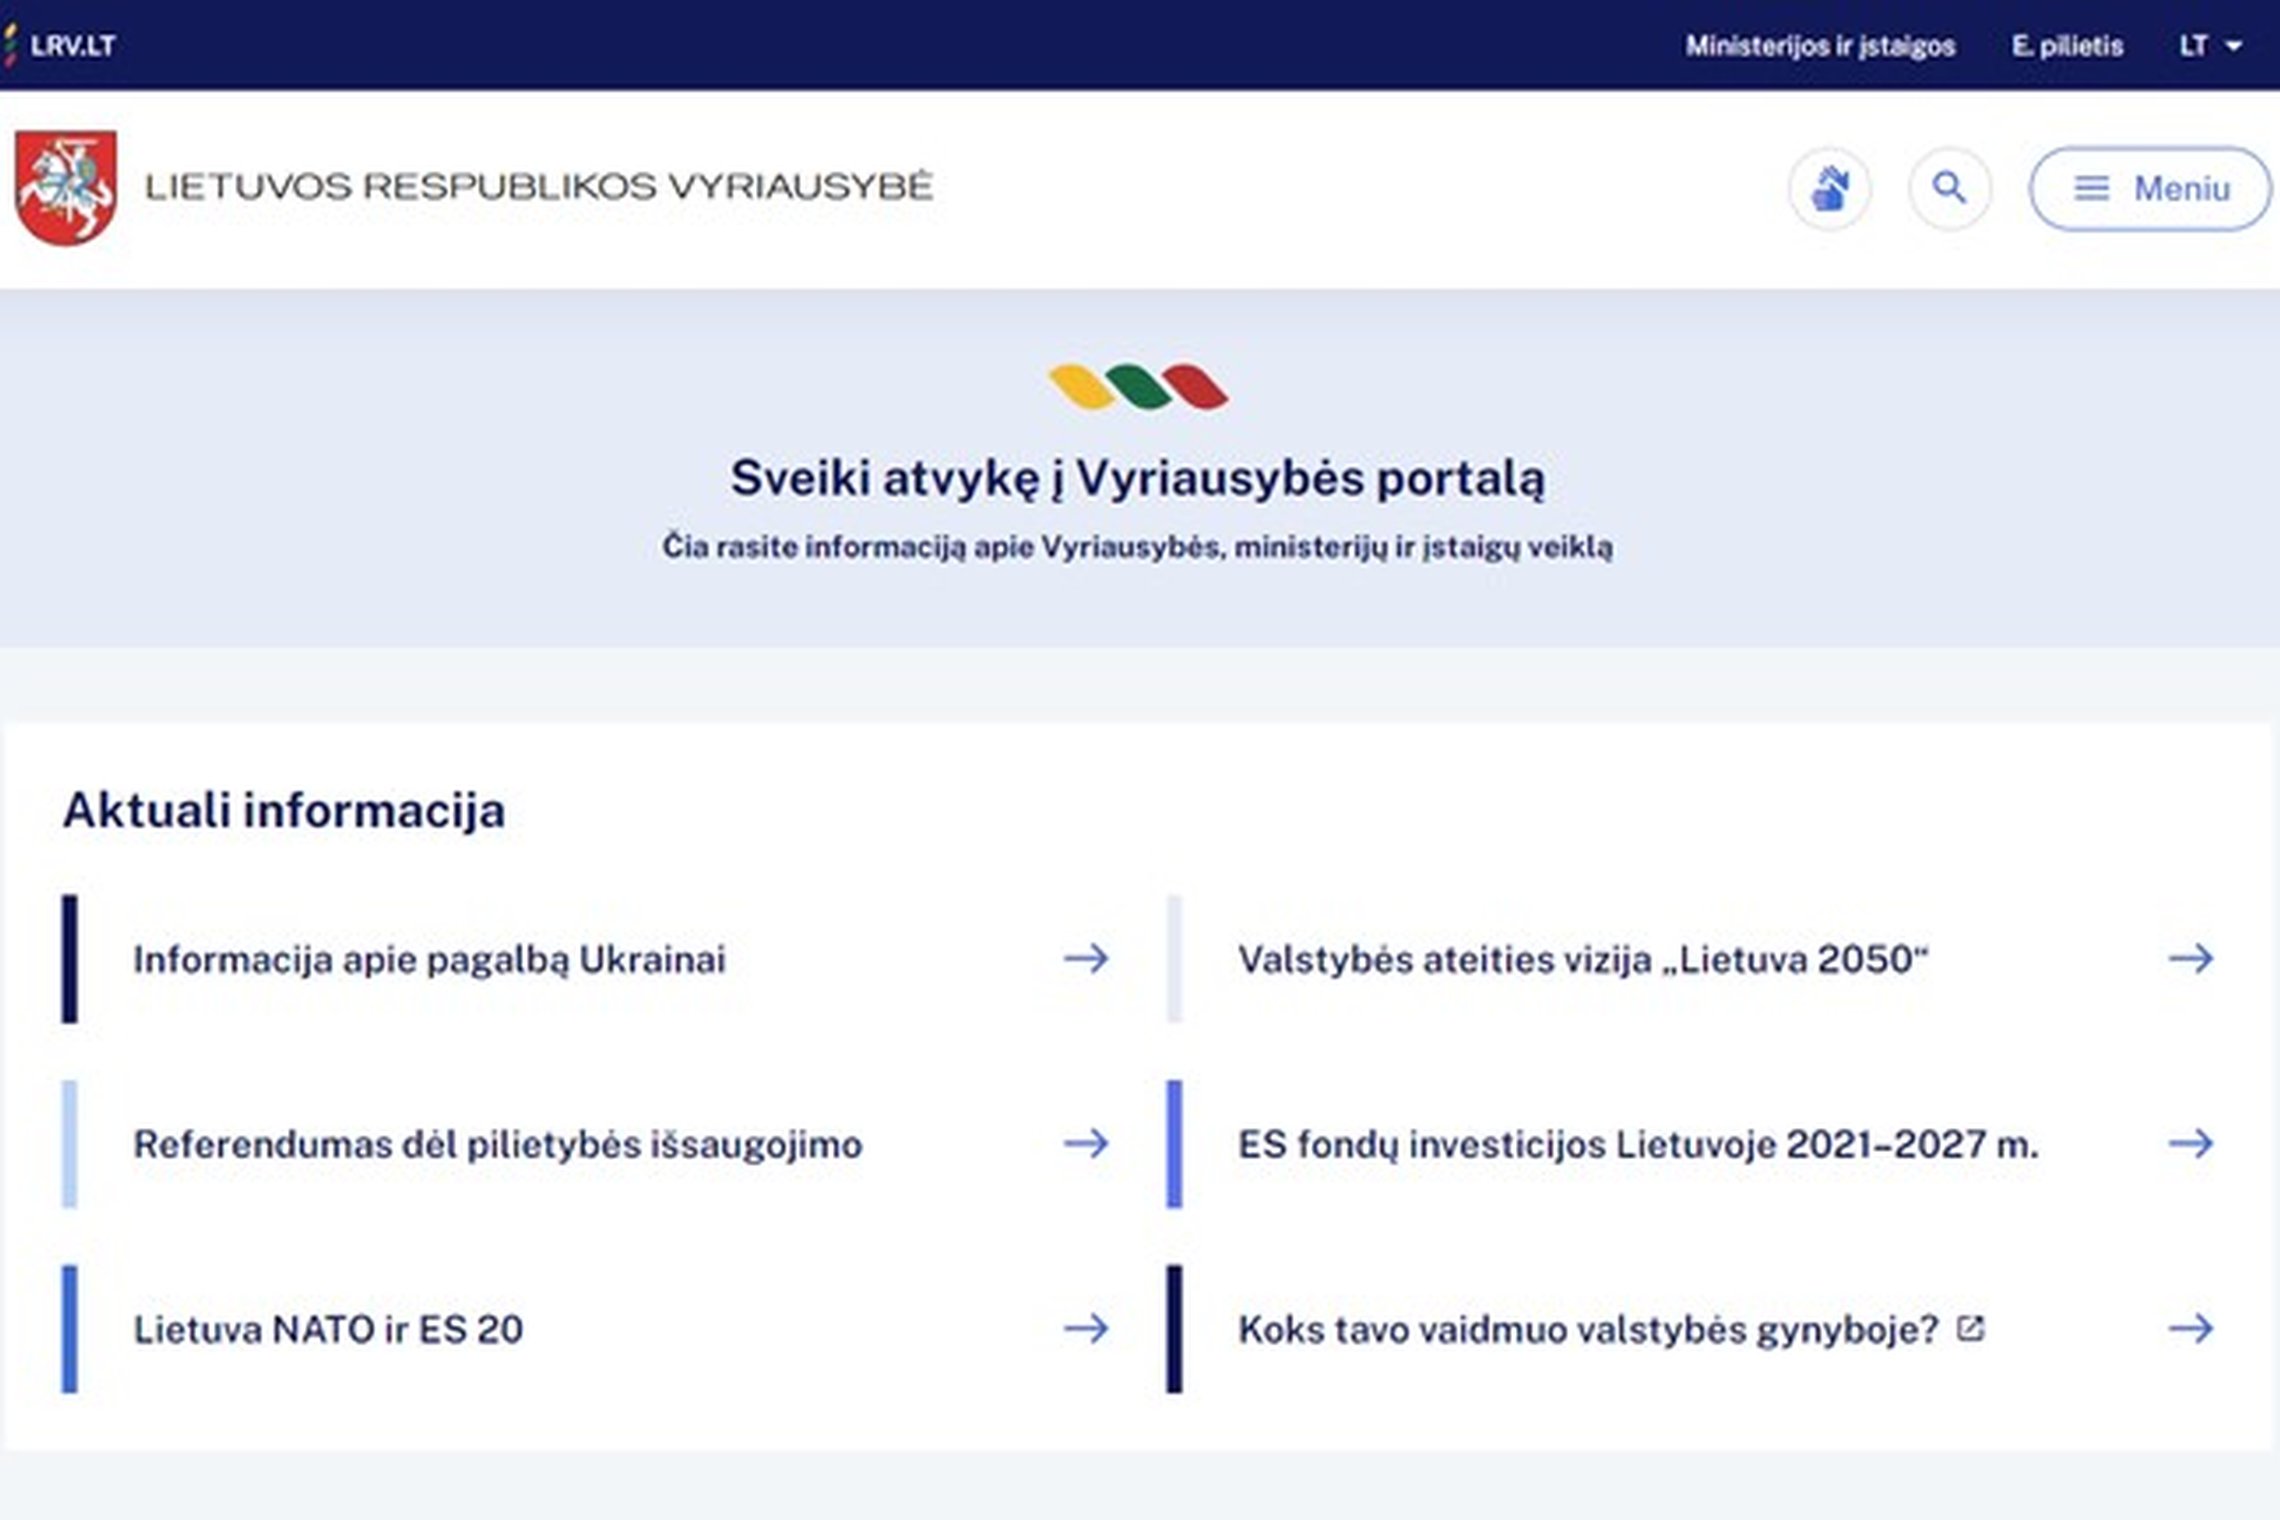Click arrow next to valstybės gynyboje row
Screen dimensions: 2280x1520
click(x=2191, y=1329)
